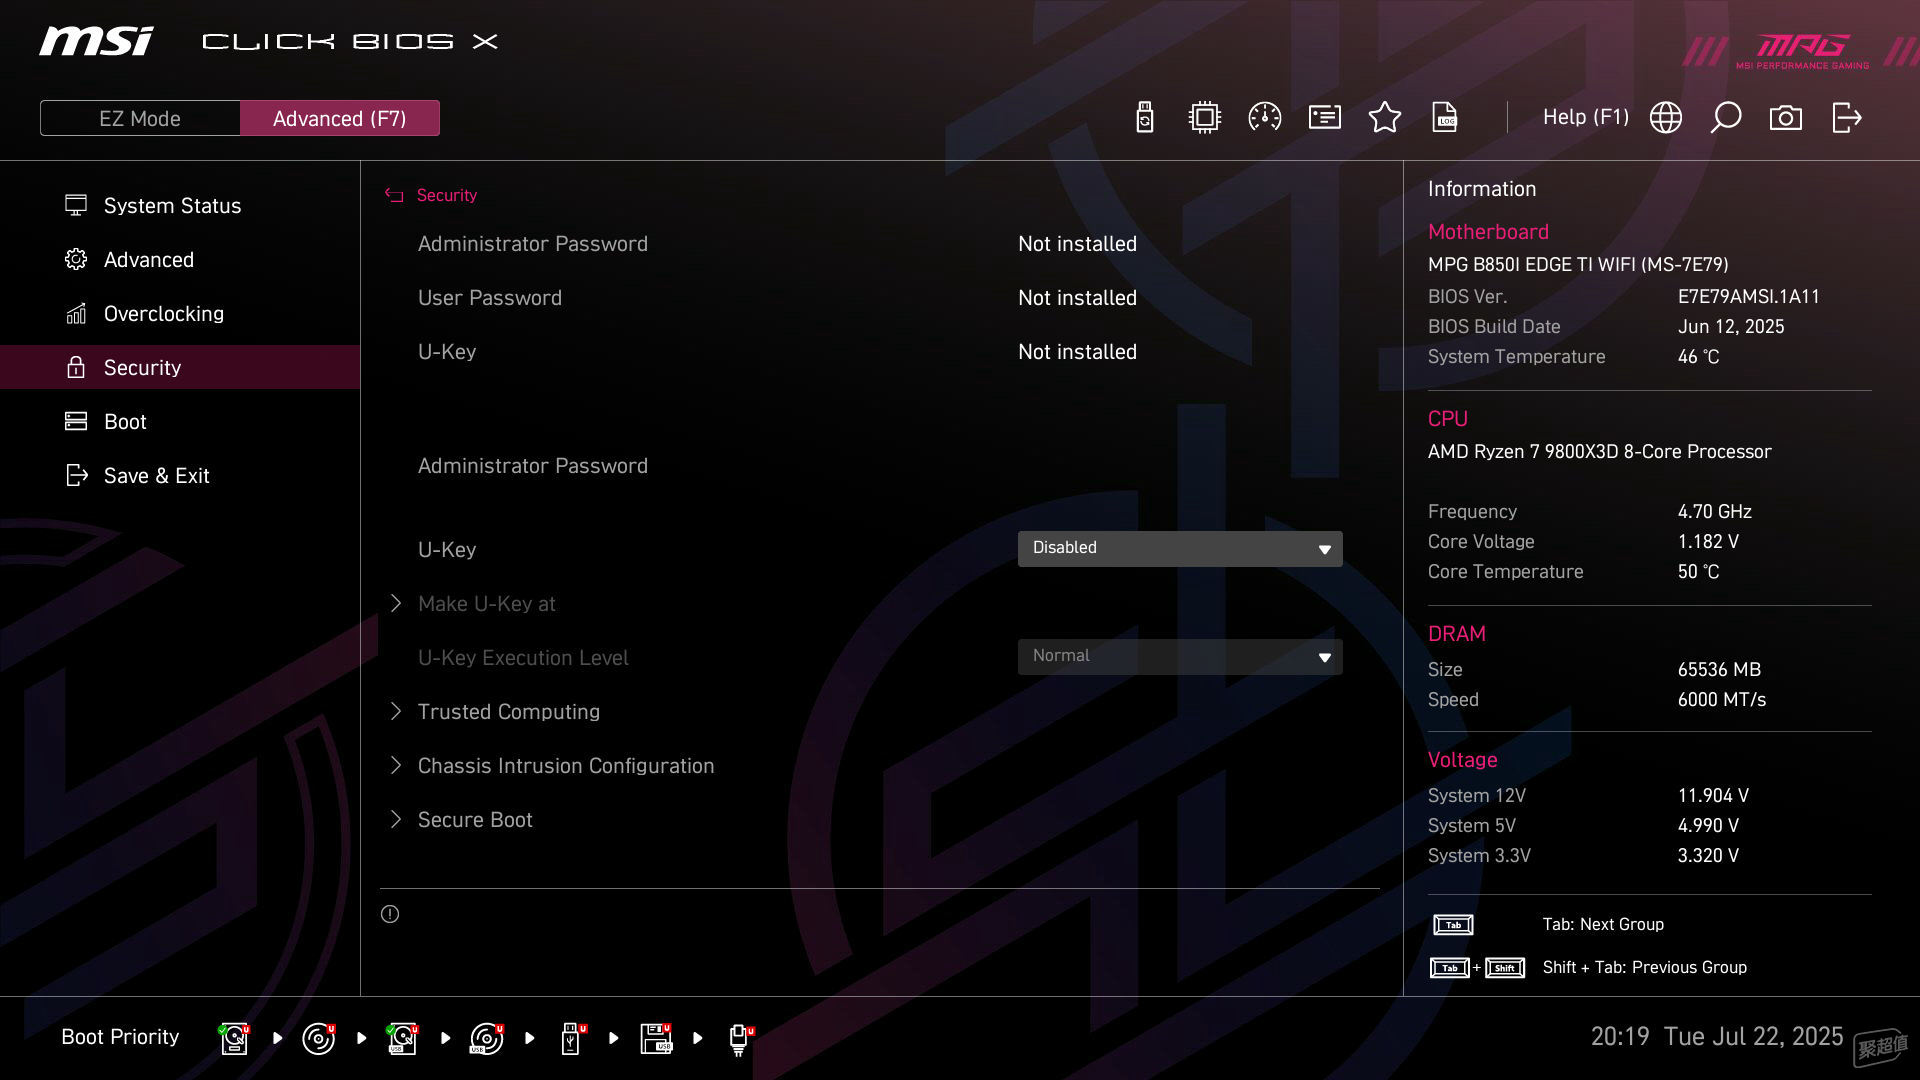Set the Administrator Password option
The image size is (1920, 1080).
[532, 465]
